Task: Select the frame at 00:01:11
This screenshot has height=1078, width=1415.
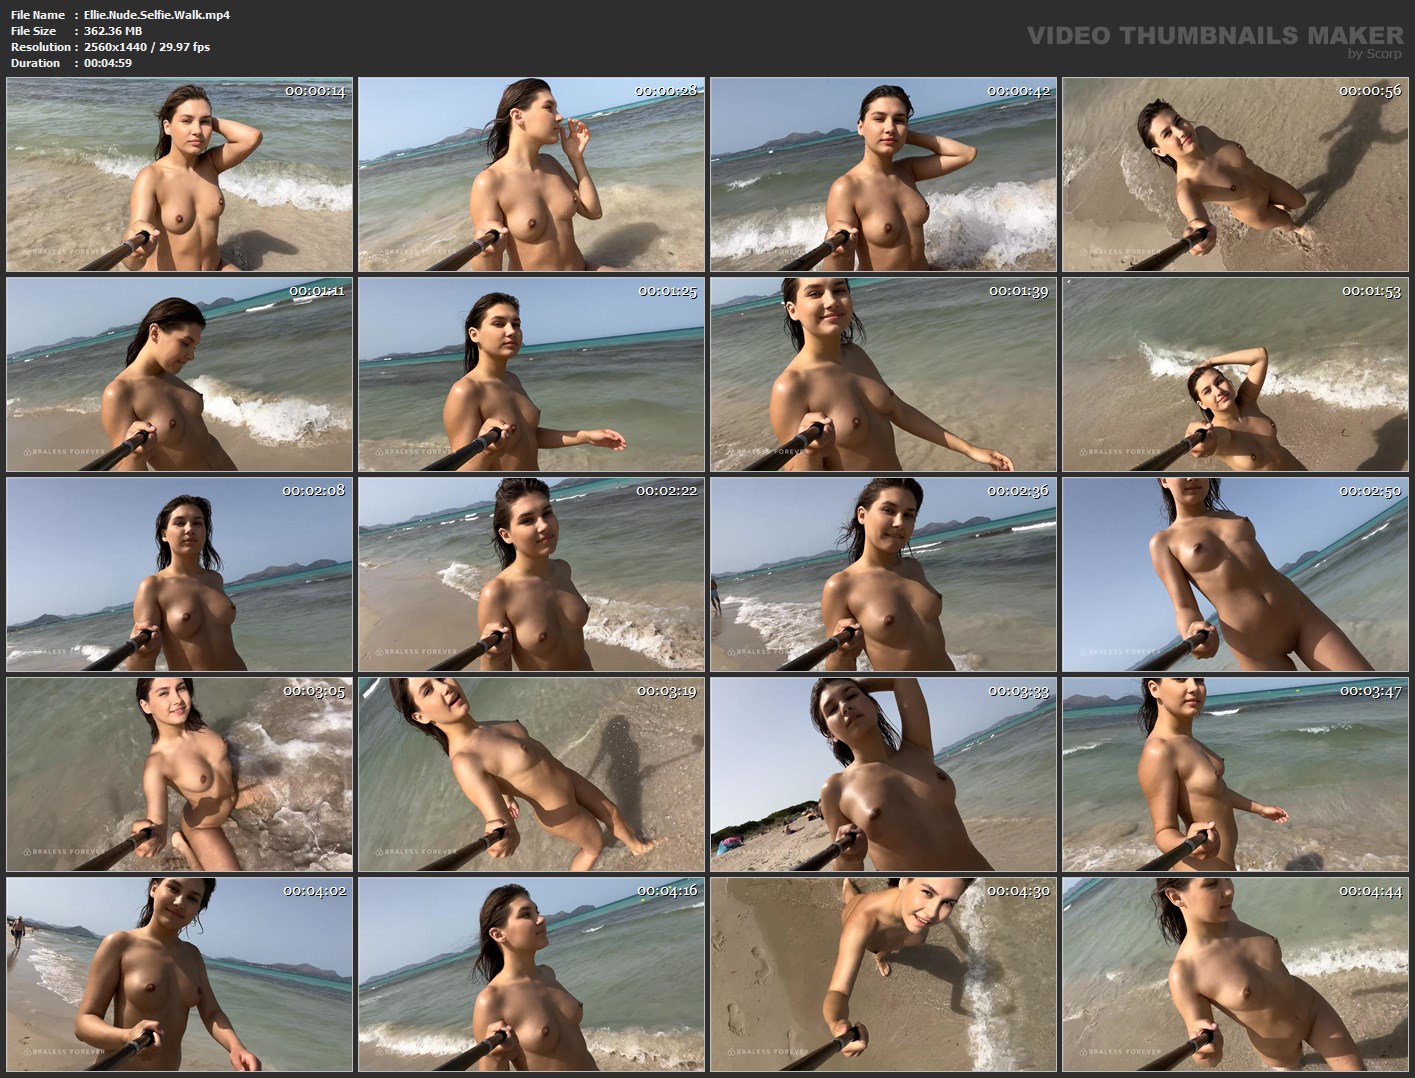Action: click(180, 374)
